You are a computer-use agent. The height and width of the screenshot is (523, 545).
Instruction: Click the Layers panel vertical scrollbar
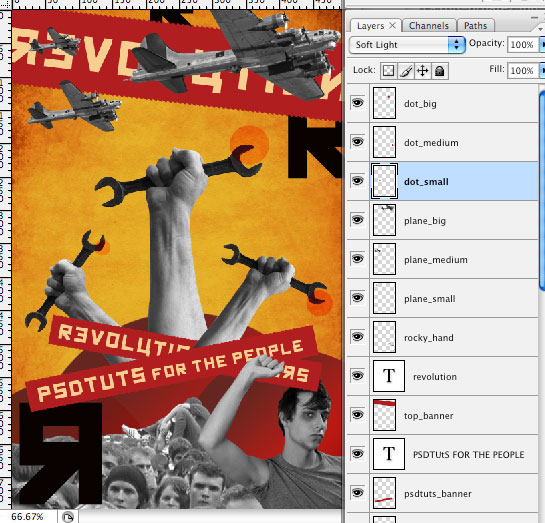(x=542, y=190)
